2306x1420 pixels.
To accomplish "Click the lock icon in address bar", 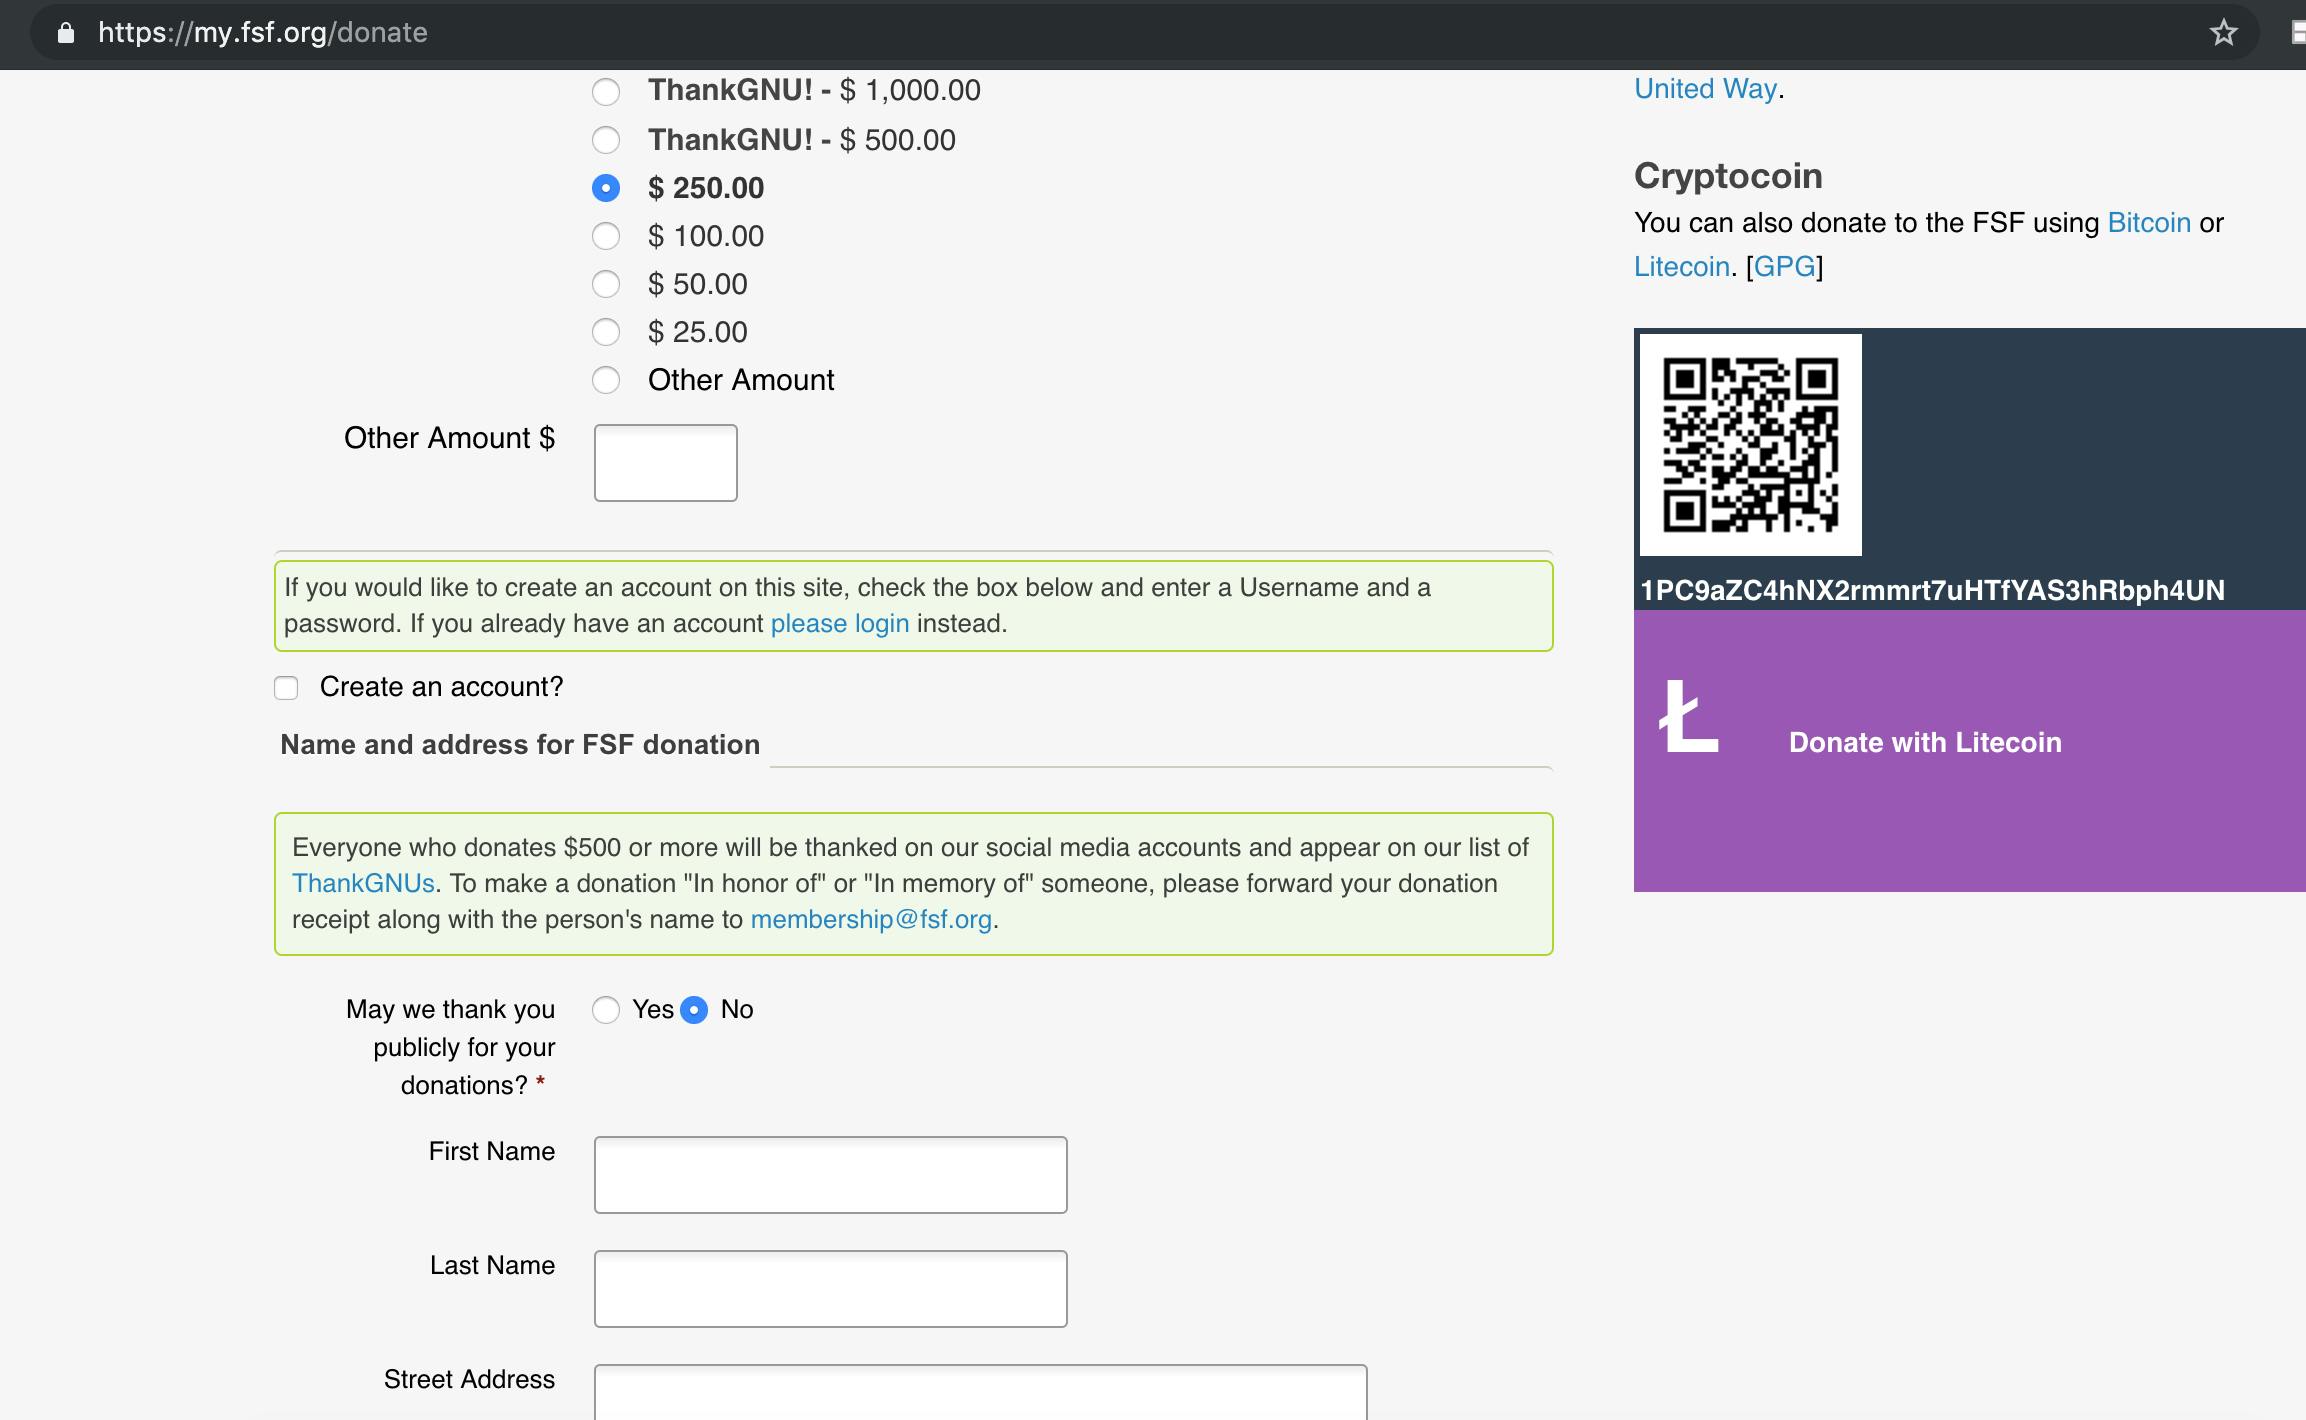I will [66, 33].
